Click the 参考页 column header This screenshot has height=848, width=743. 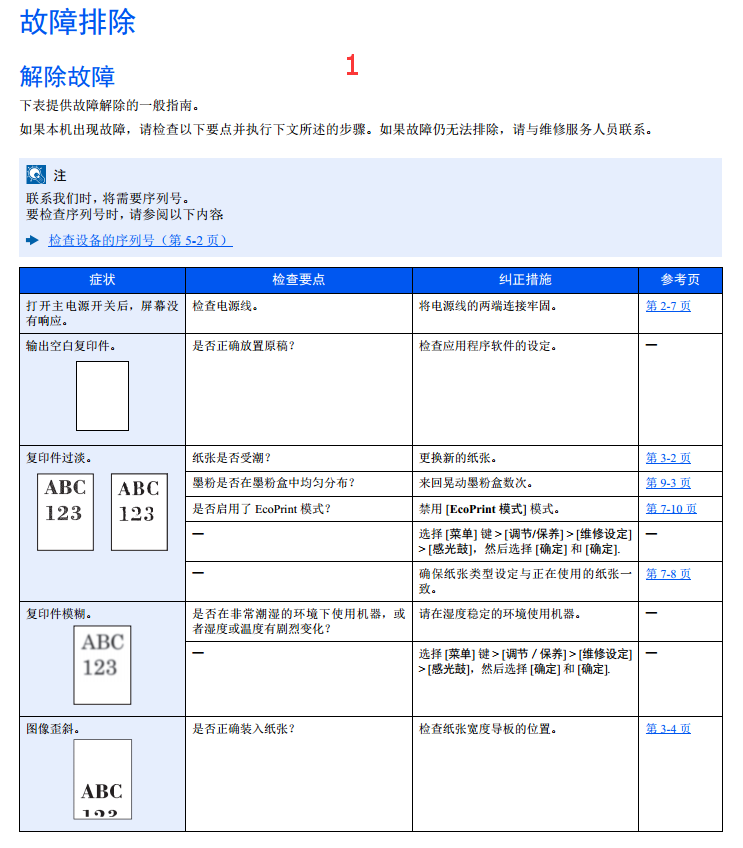coord(680,280)
